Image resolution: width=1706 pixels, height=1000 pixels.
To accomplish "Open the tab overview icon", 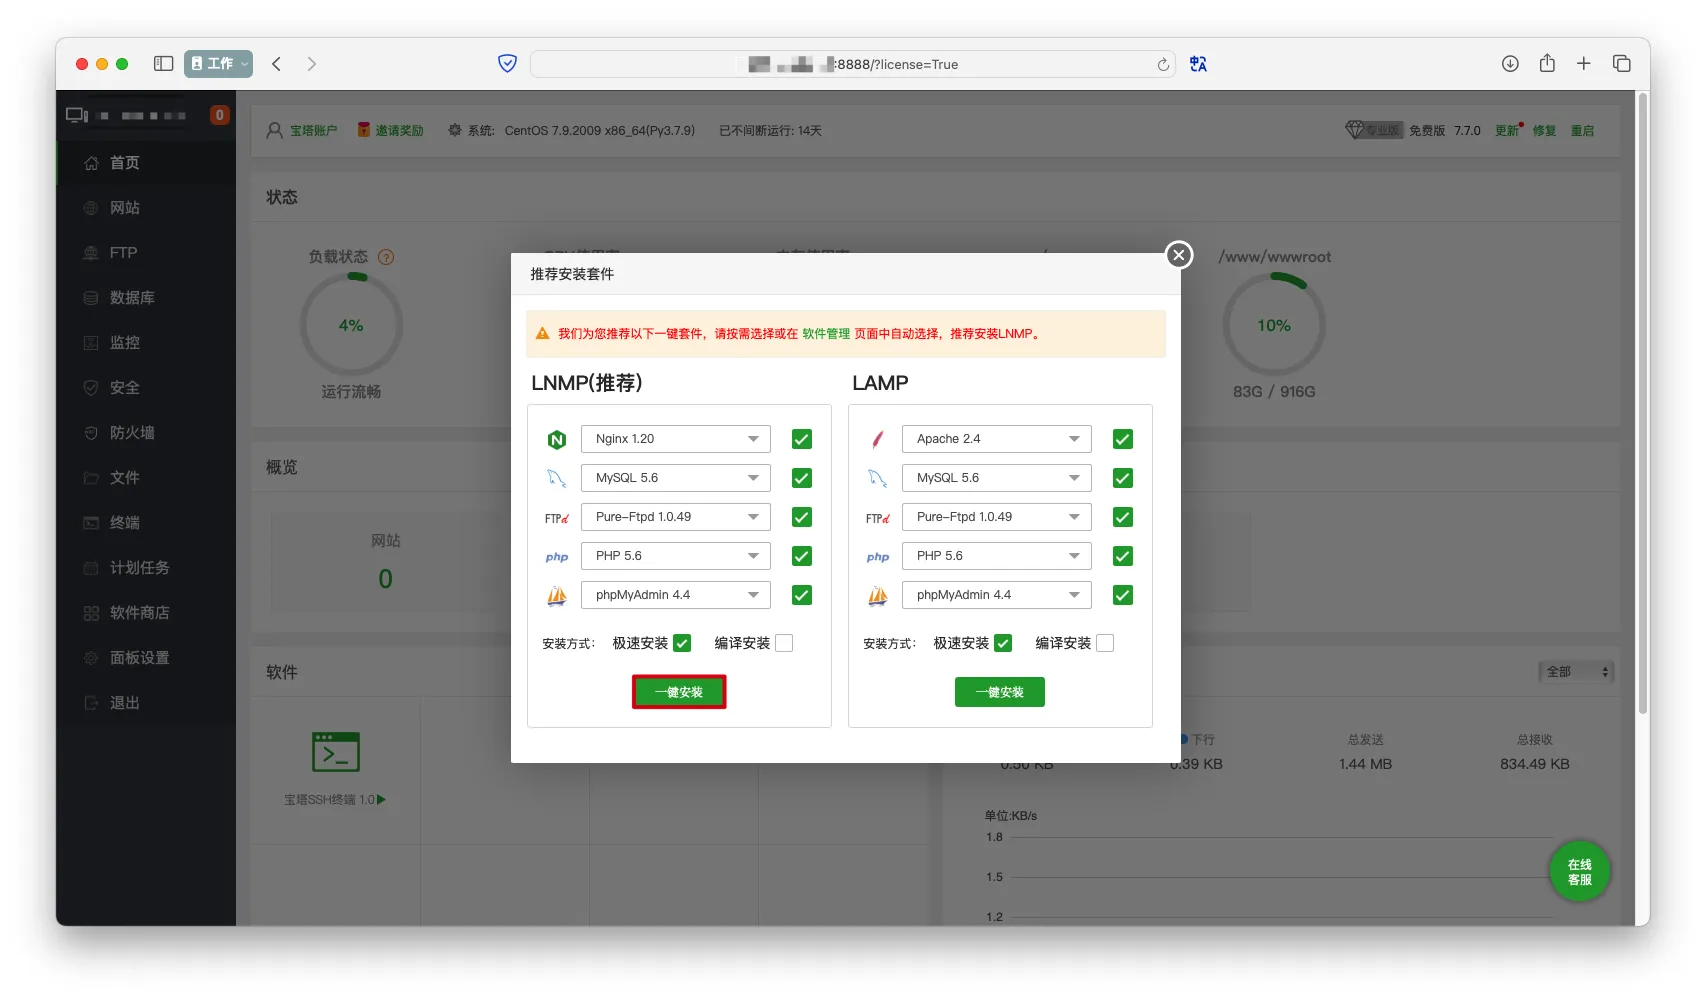I will click(x=1621, y=64).
